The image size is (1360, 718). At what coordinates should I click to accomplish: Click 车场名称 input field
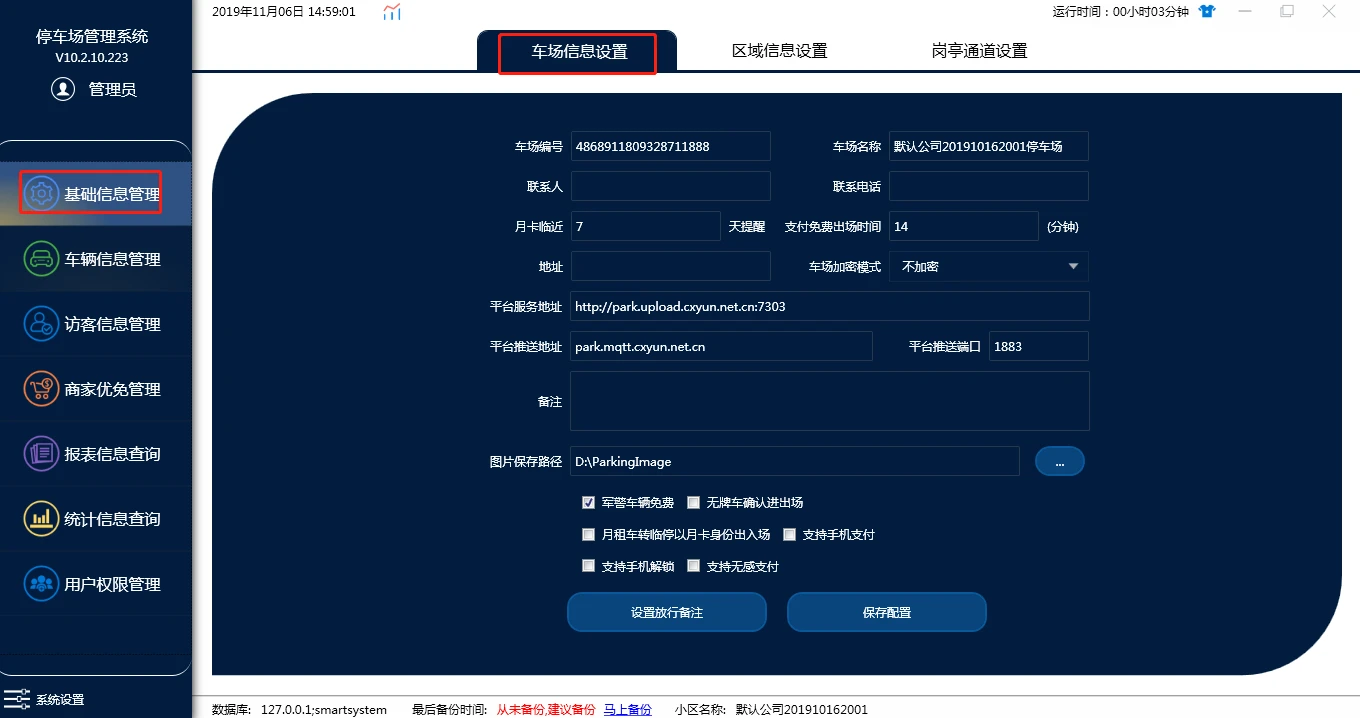[x=988, y=146]
